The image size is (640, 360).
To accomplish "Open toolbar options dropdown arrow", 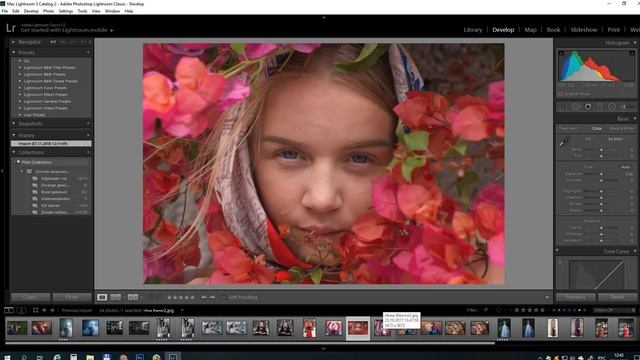I will pos(547,298).
